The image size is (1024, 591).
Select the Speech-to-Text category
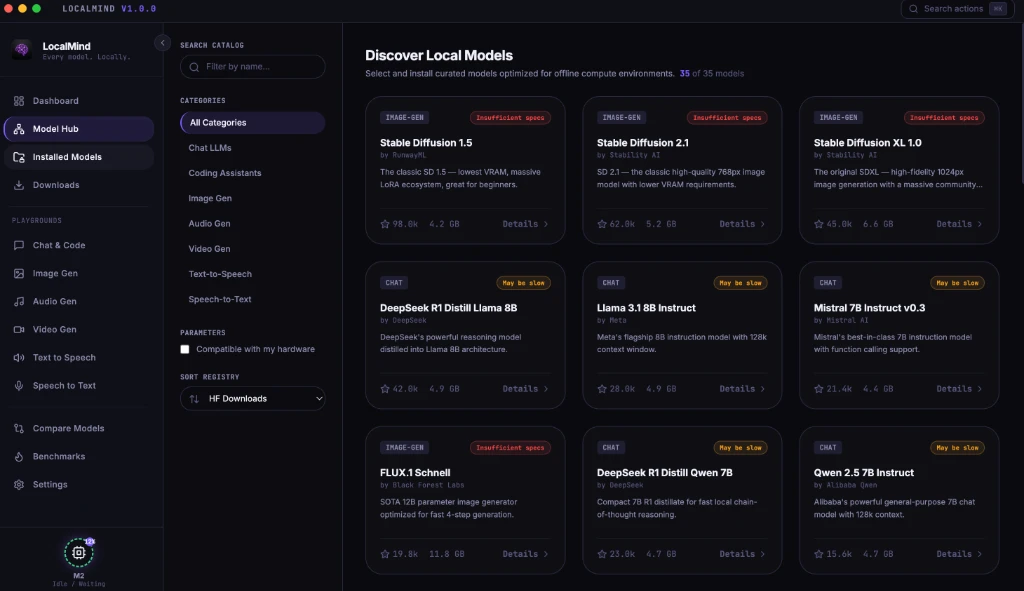click(219, 299)
